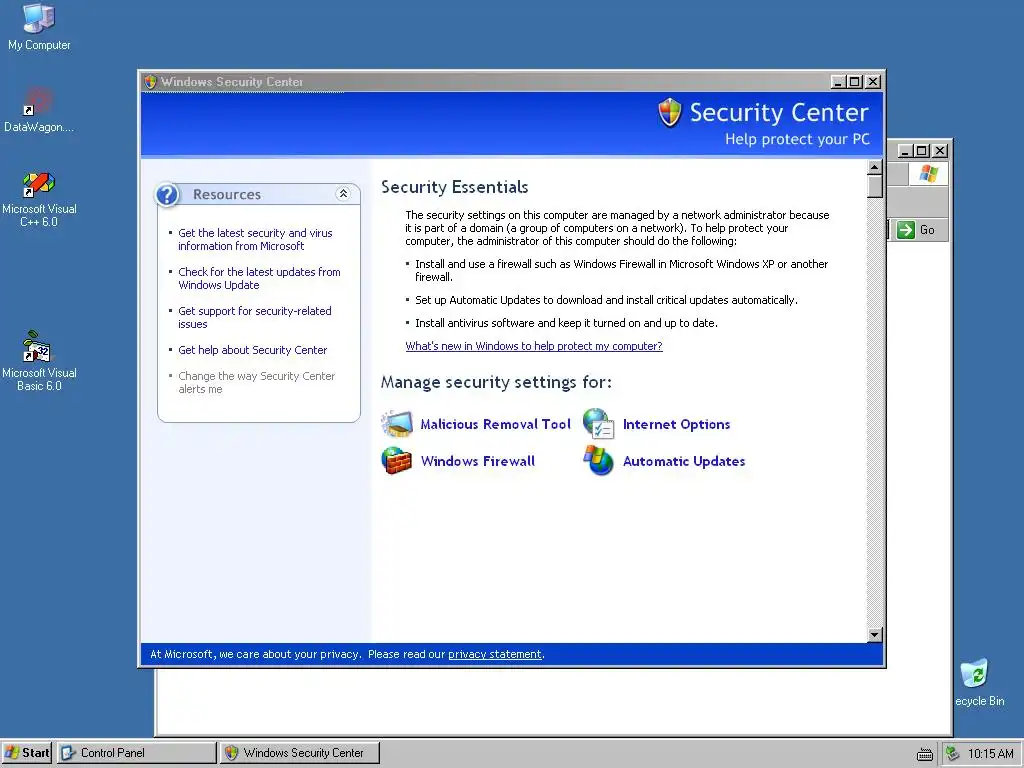
Task: Open the Malicious Removal Tool icon
Action: [396, 424]
